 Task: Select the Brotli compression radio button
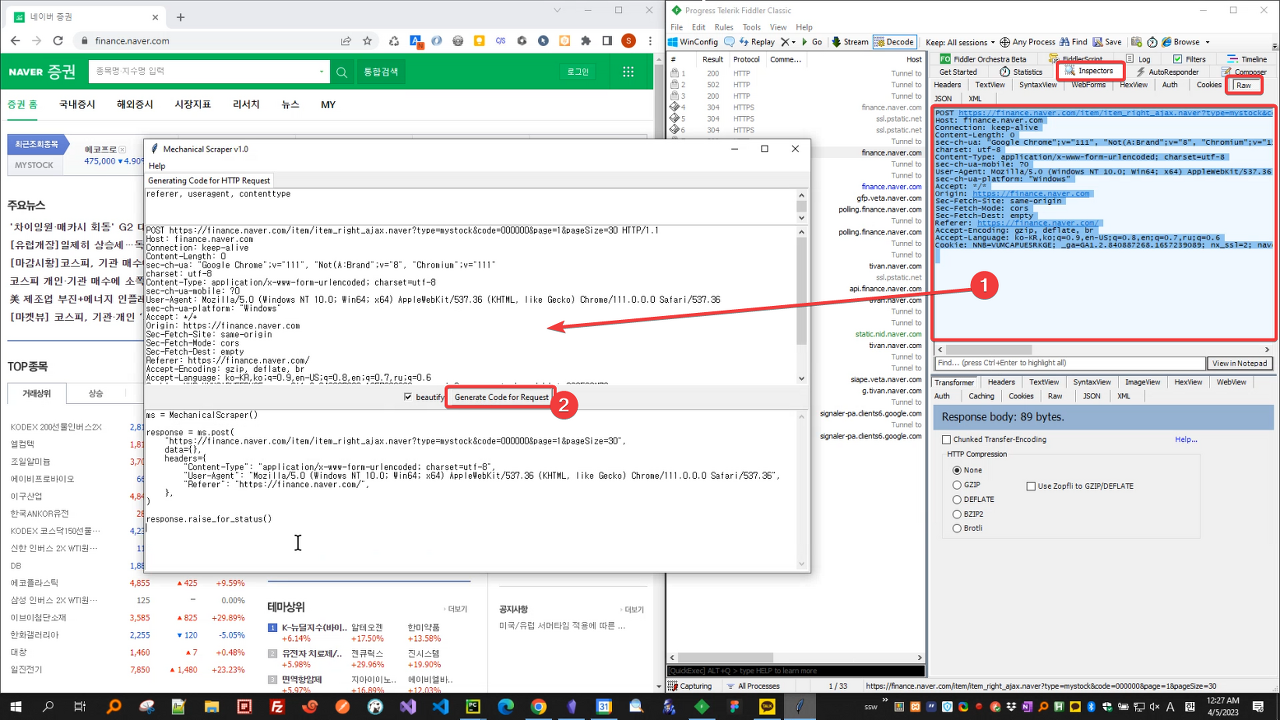point(957,528)
